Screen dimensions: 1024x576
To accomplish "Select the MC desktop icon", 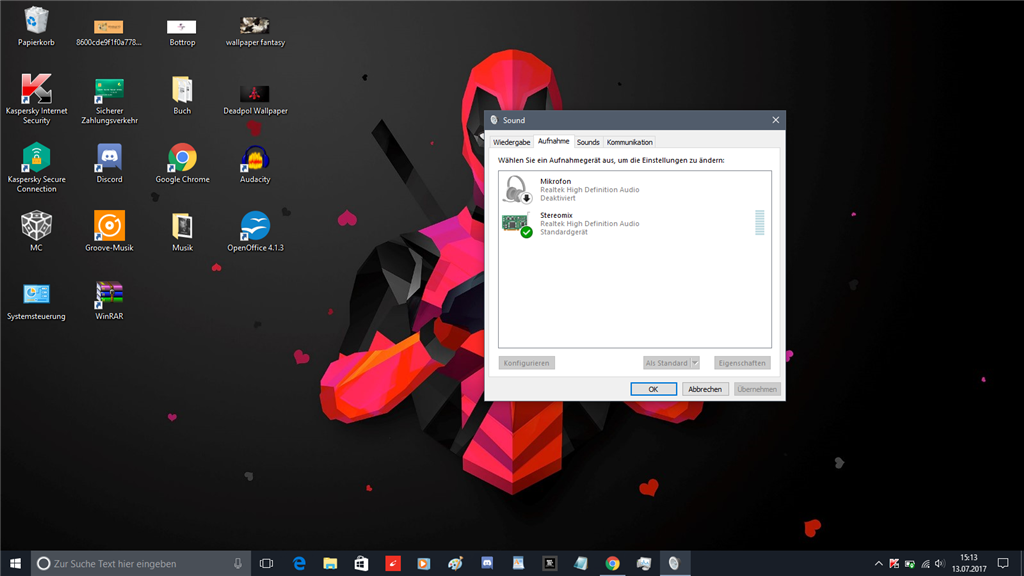I will (x=36, y=231).
